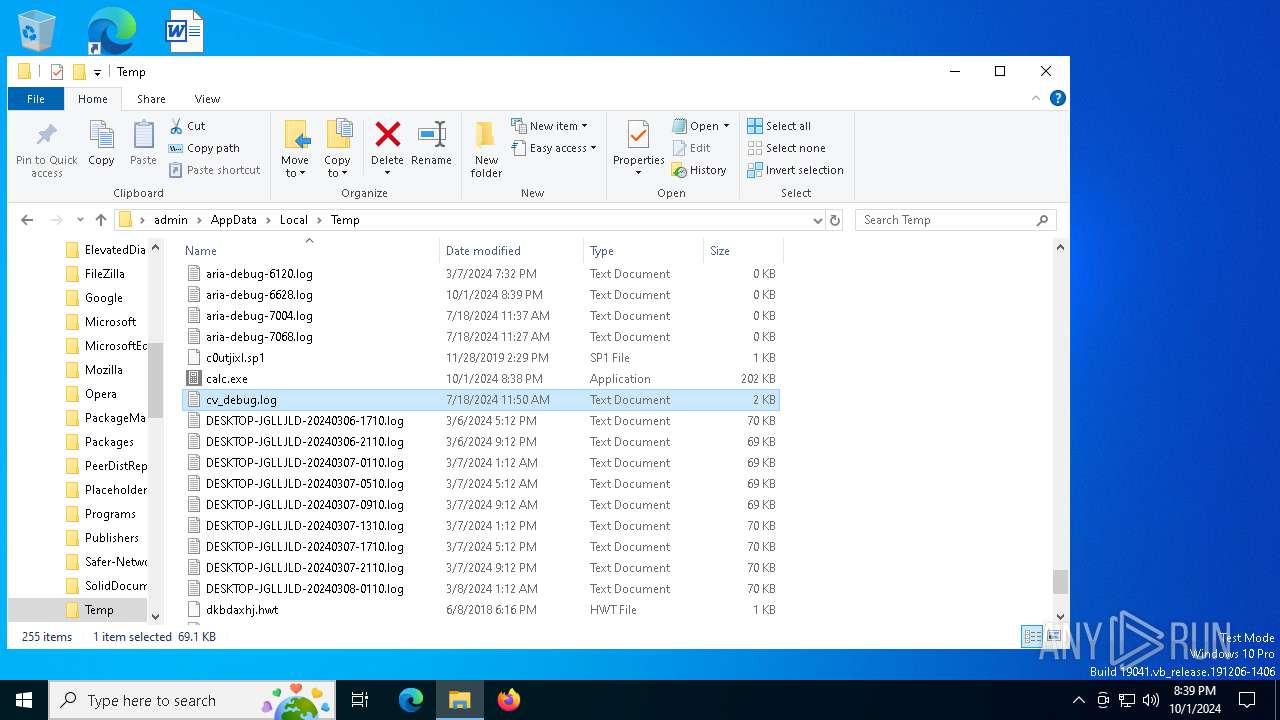
Task: Sort by Size column header
Action: 743,251
